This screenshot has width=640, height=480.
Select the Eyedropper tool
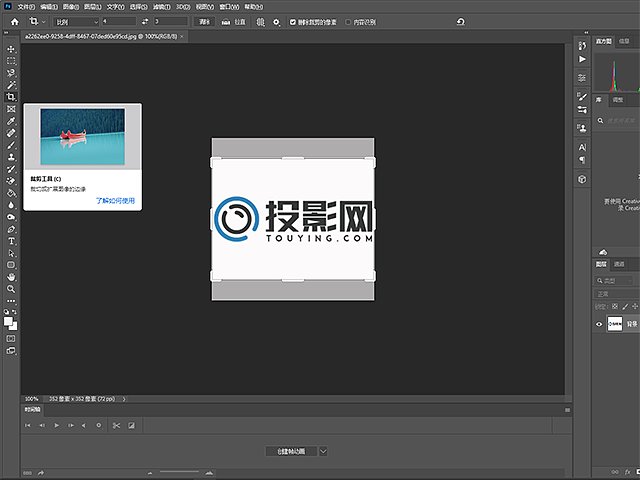point(11,121)
